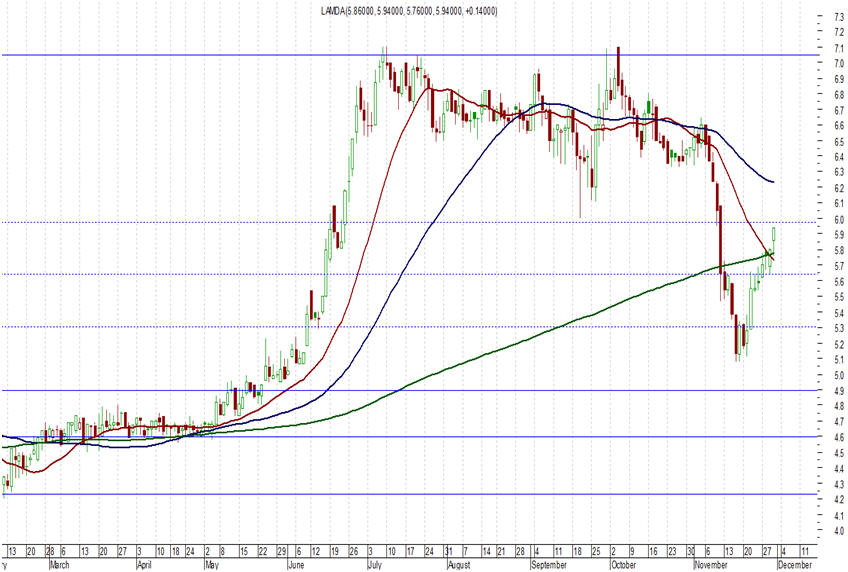Select the 6.7 price axis label
The height and width of the screenshot is (572, 848).
click(839, 110)
